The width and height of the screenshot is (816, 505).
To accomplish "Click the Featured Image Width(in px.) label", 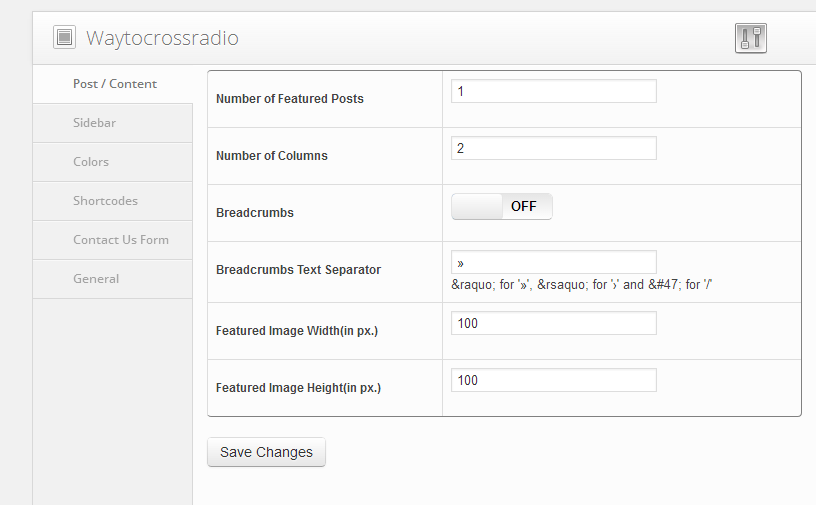I will coord(296,331).
